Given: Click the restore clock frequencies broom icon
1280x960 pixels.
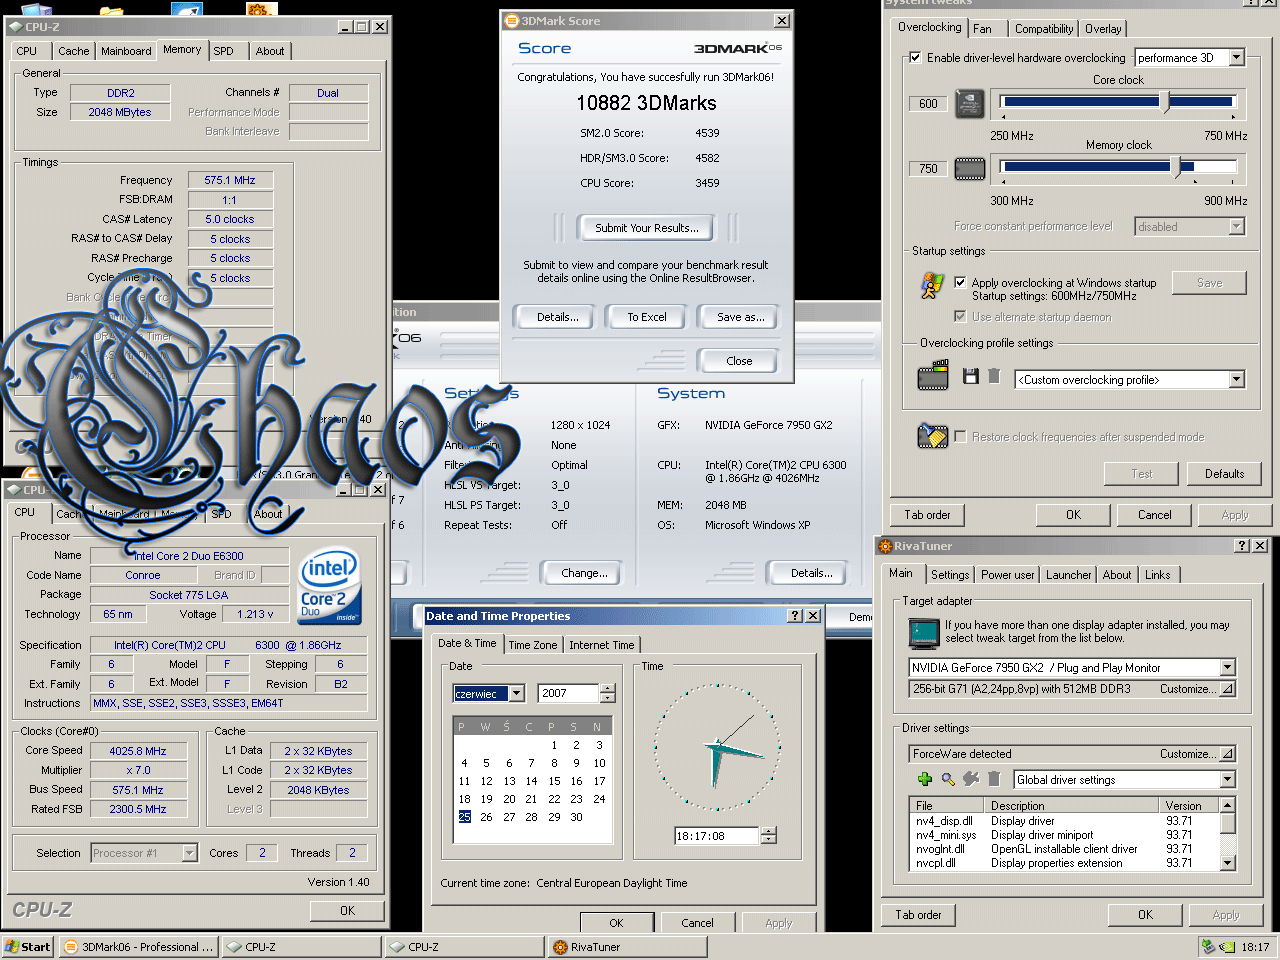Looking at the screenshot, I should pyautogui.click(x=932, y=436).
